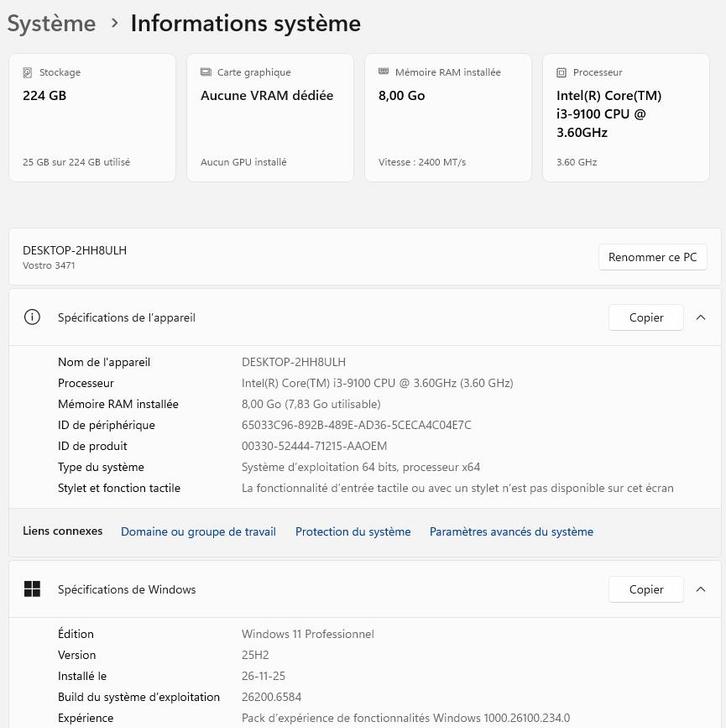The image size is (726, 728).
Task: Select the ID de périphérique value
Action: [x=356, y=425]
